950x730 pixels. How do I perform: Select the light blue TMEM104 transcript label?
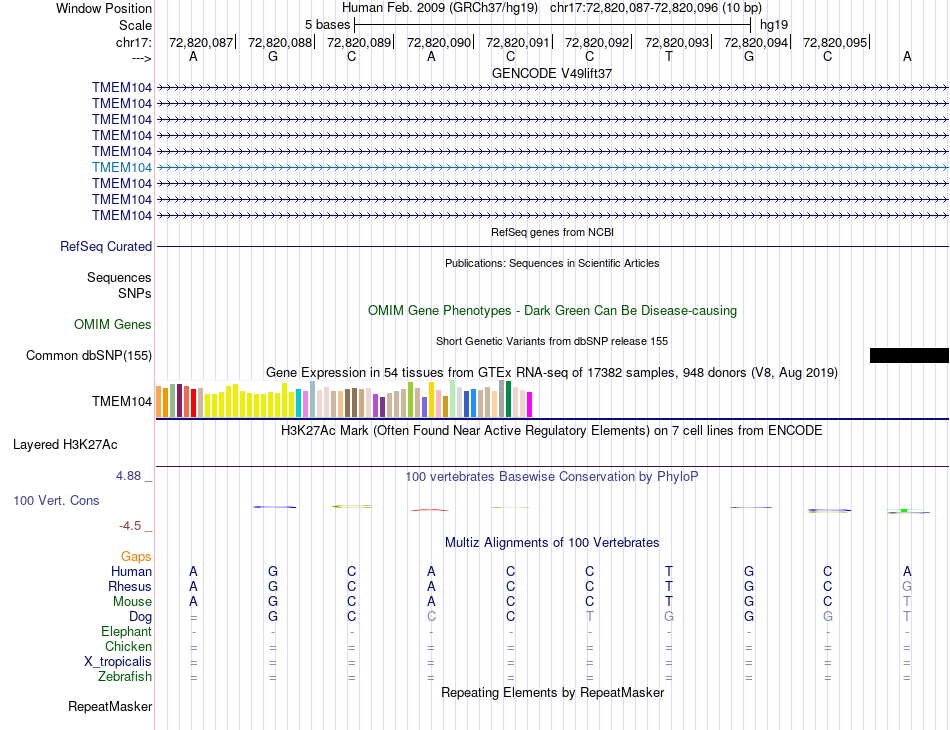[x=122, y=167]
